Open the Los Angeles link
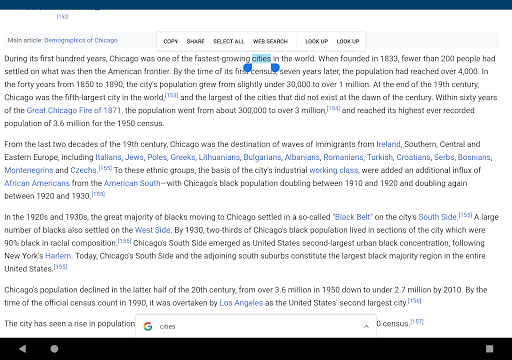 click(x=241, y=303)
